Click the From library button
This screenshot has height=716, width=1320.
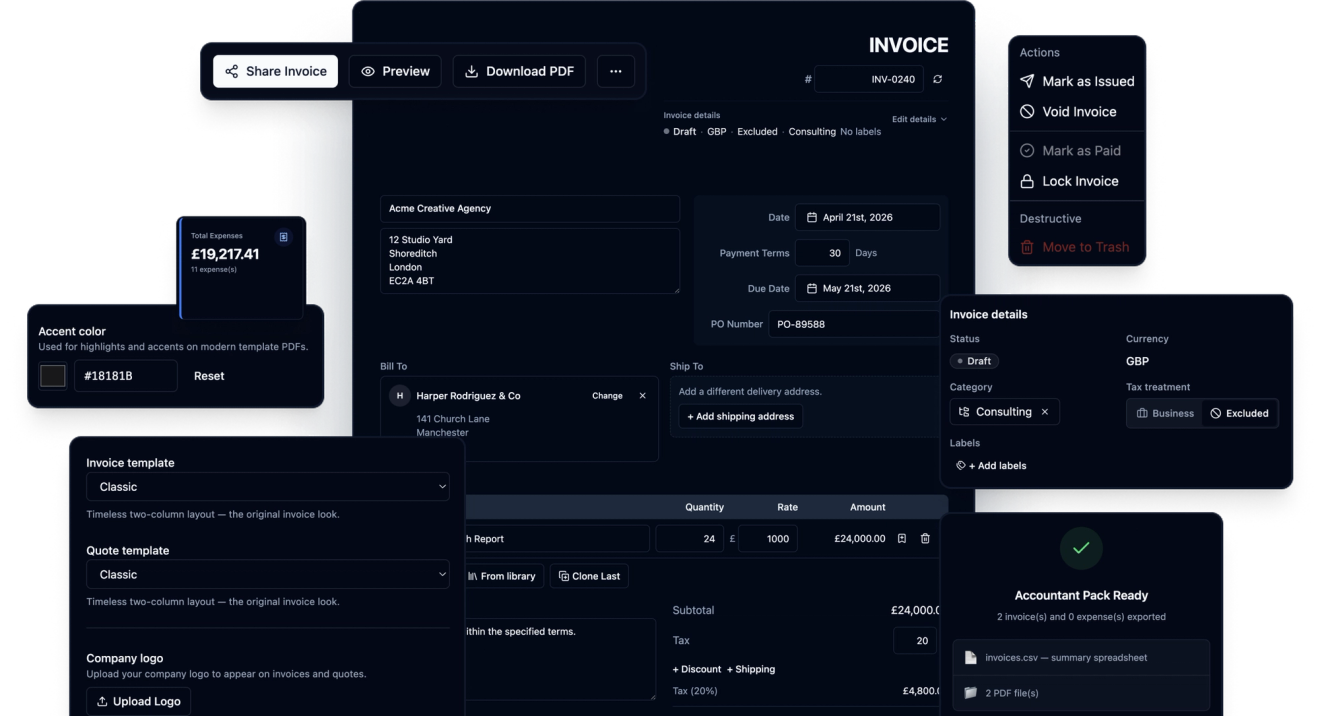(x=502, y=576)
